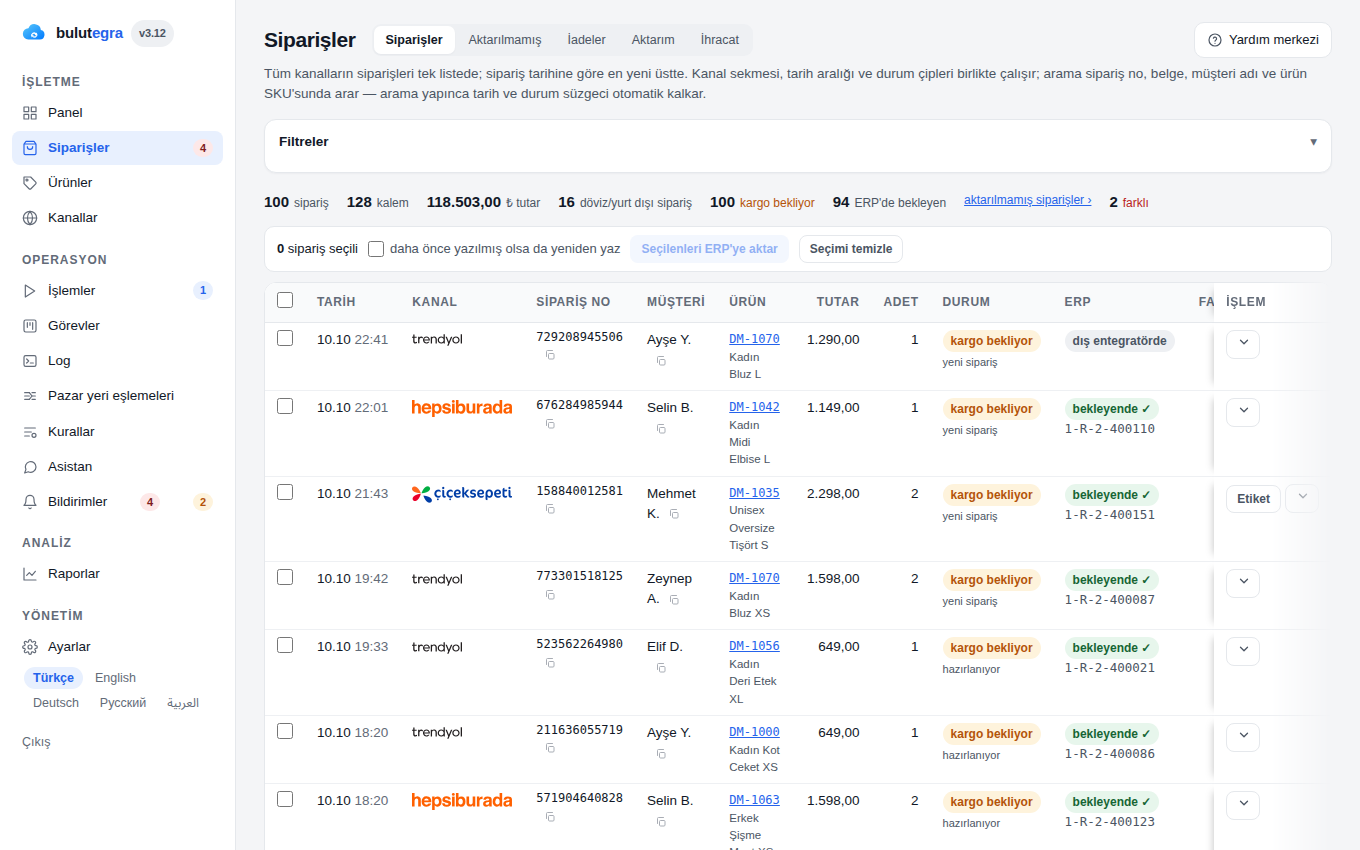
Task: Open the Ürünler tag icon
Action: [30, 183]
